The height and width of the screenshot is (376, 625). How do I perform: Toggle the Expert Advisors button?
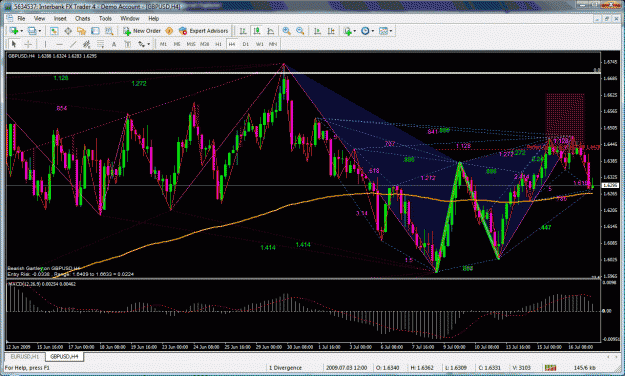(x=204, y=31)
